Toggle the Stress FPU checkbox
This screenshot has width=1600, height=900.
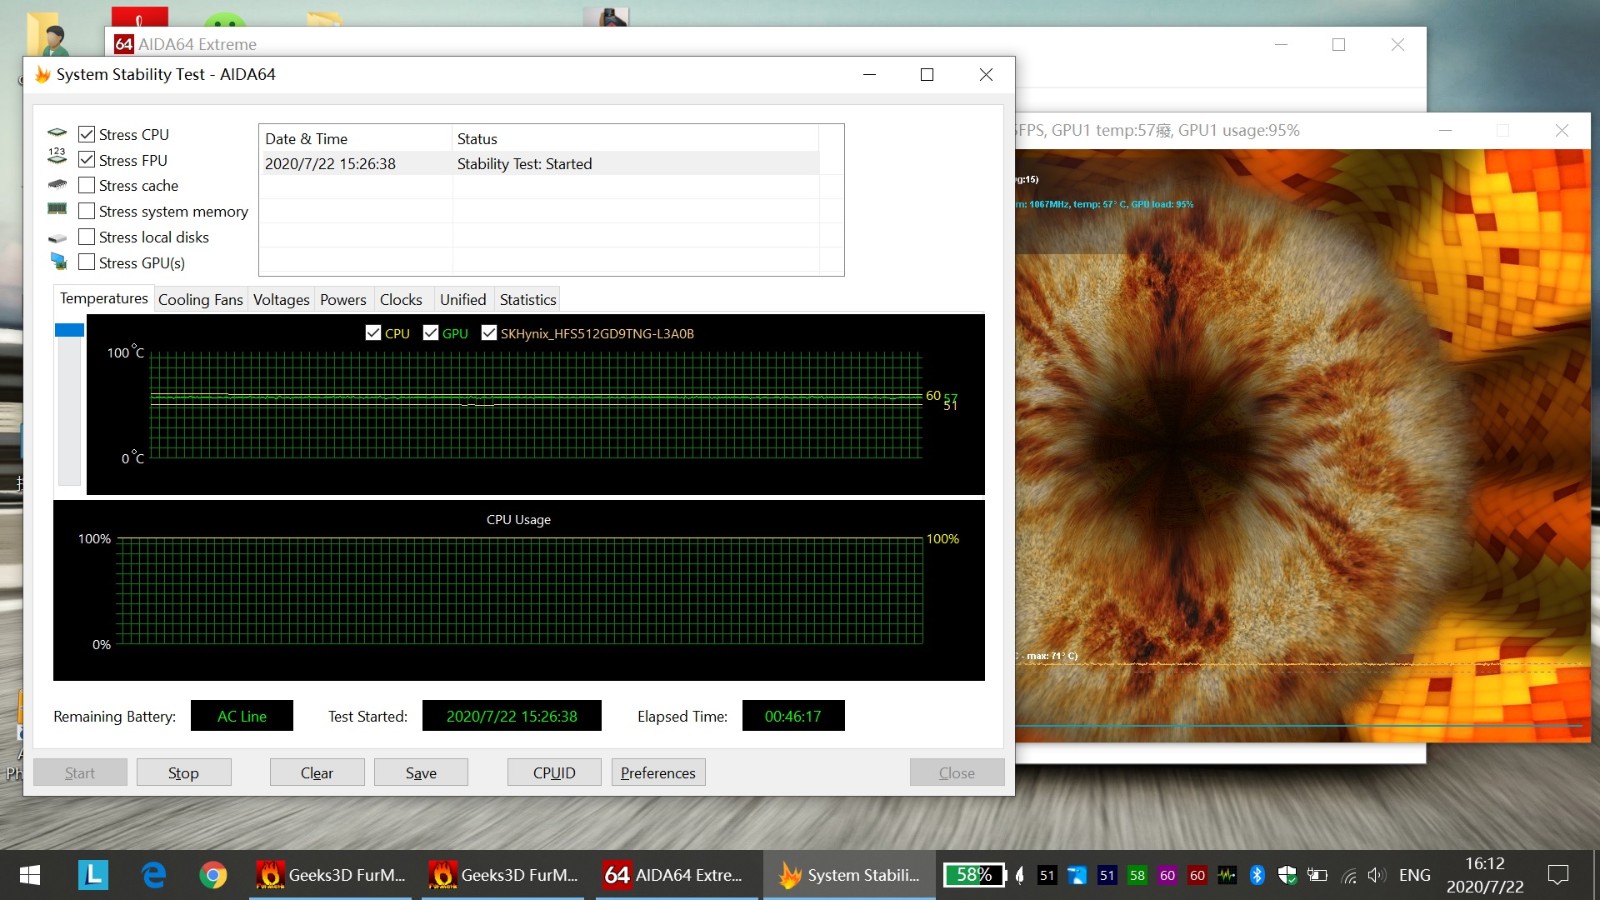[87, 160]
